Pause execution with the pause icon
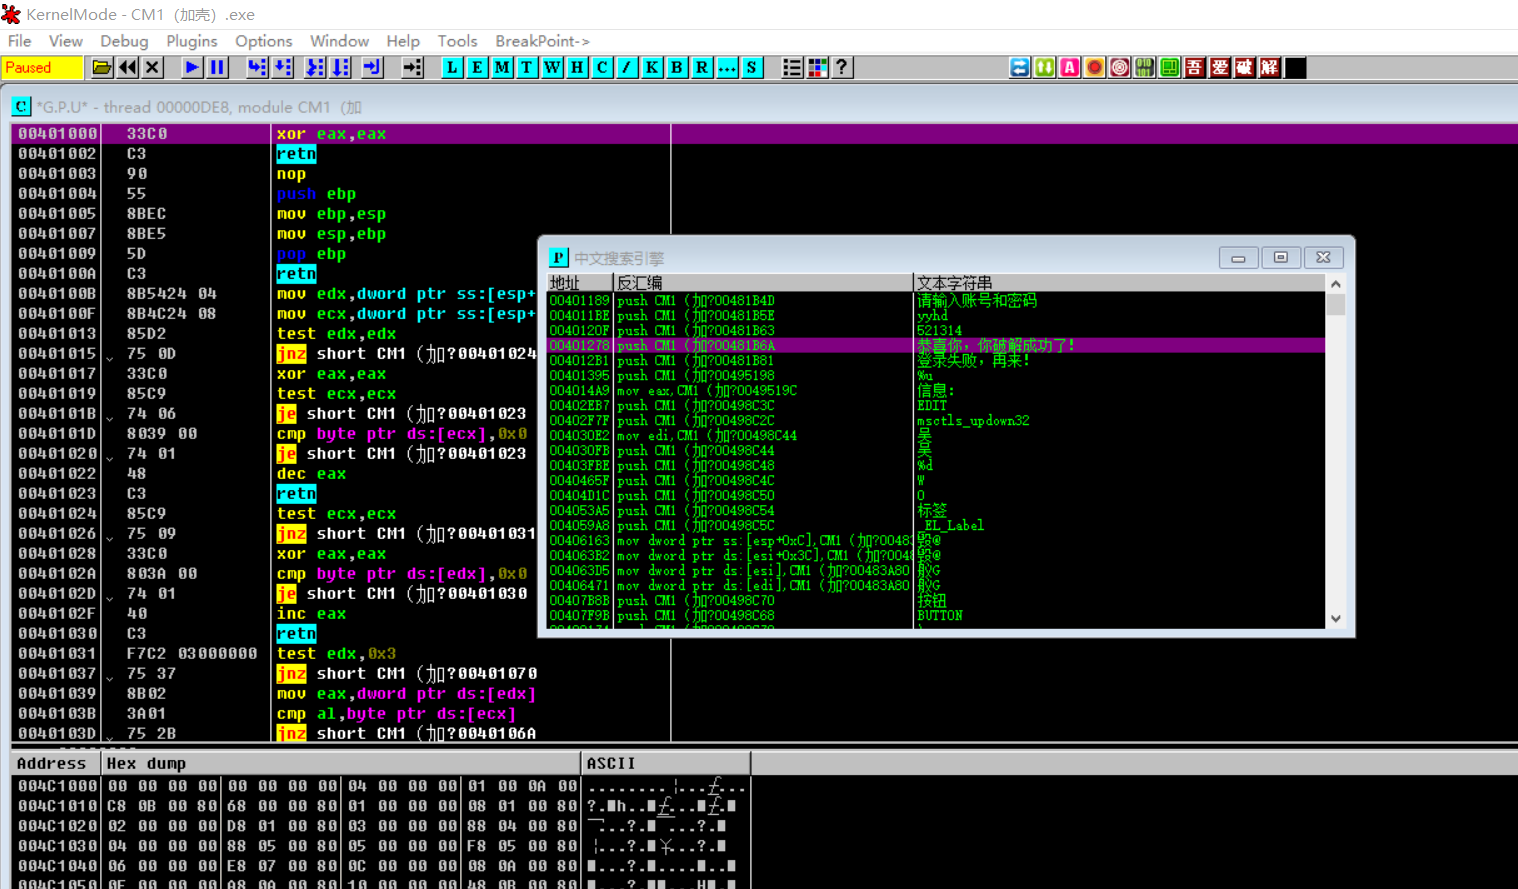The width and height of the screenshot is (1518, 889). 217,67
